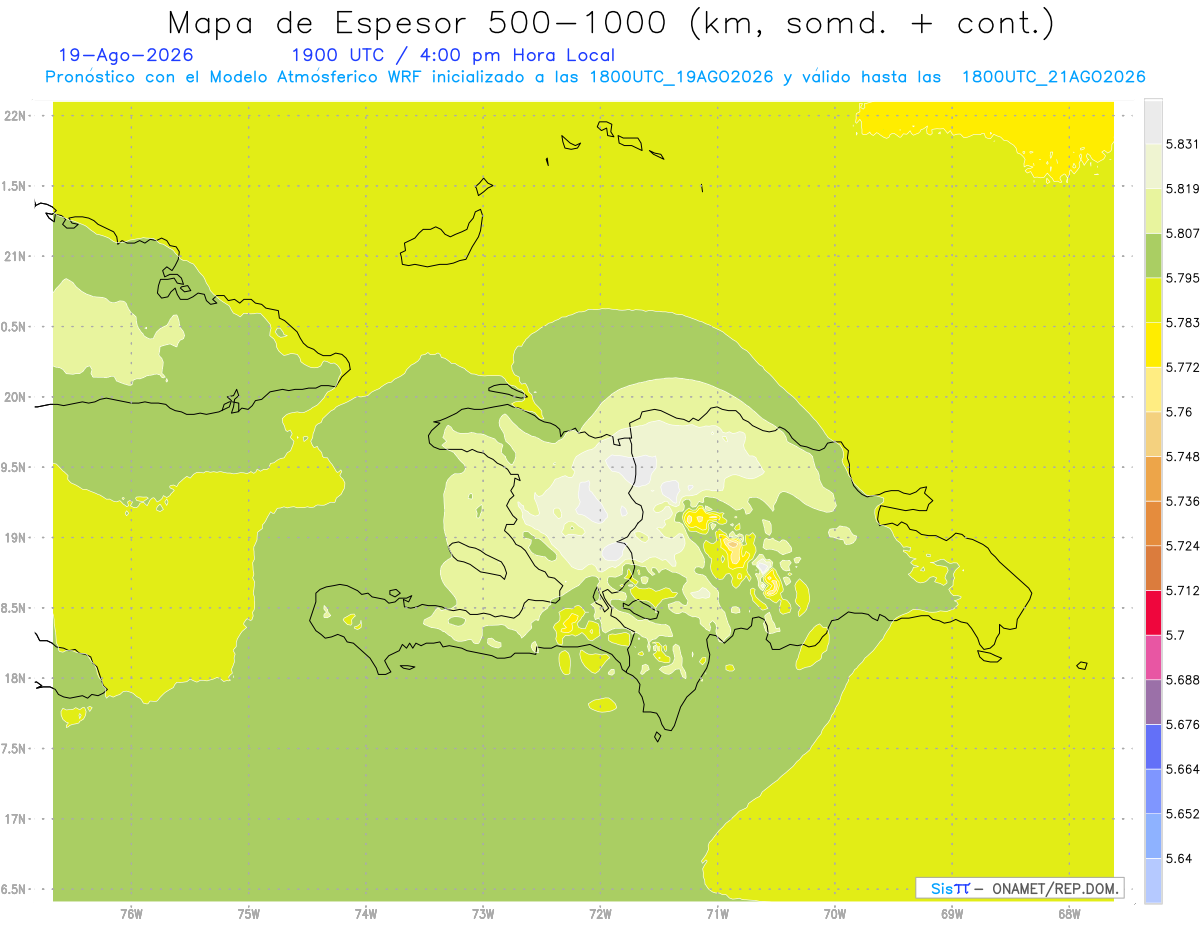Click the 73W longitude axis label

click(483, 914)
